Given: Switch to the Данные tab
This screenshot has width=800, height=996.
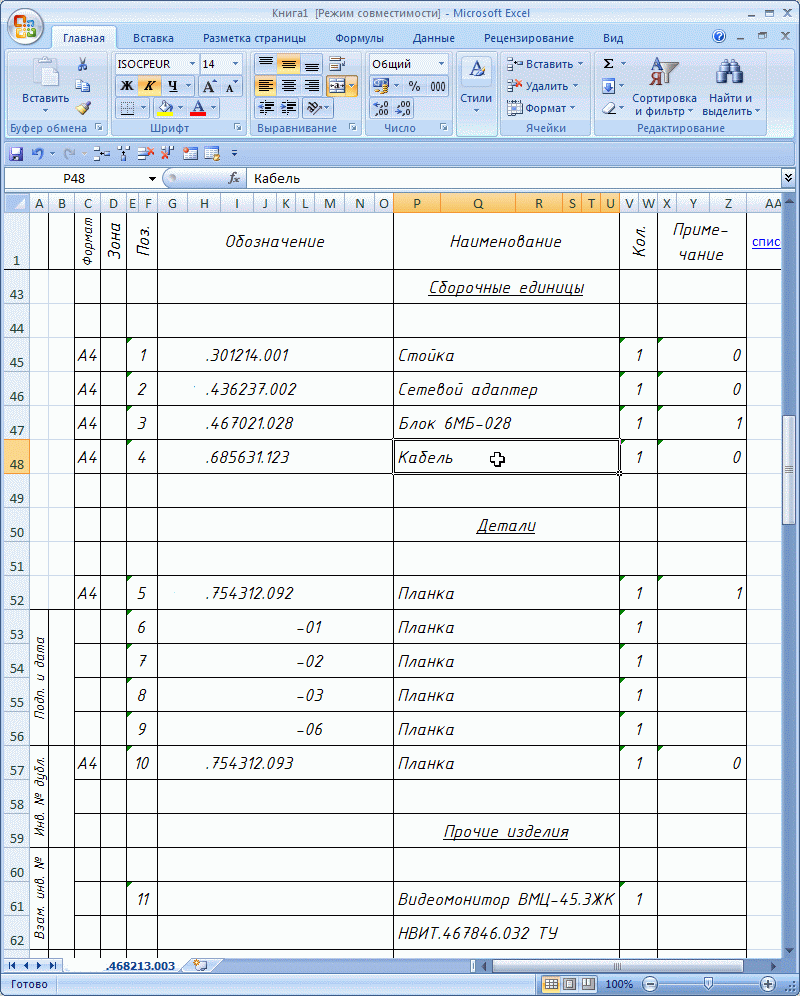Looking at the screenshot, I should tap(433, 38).
